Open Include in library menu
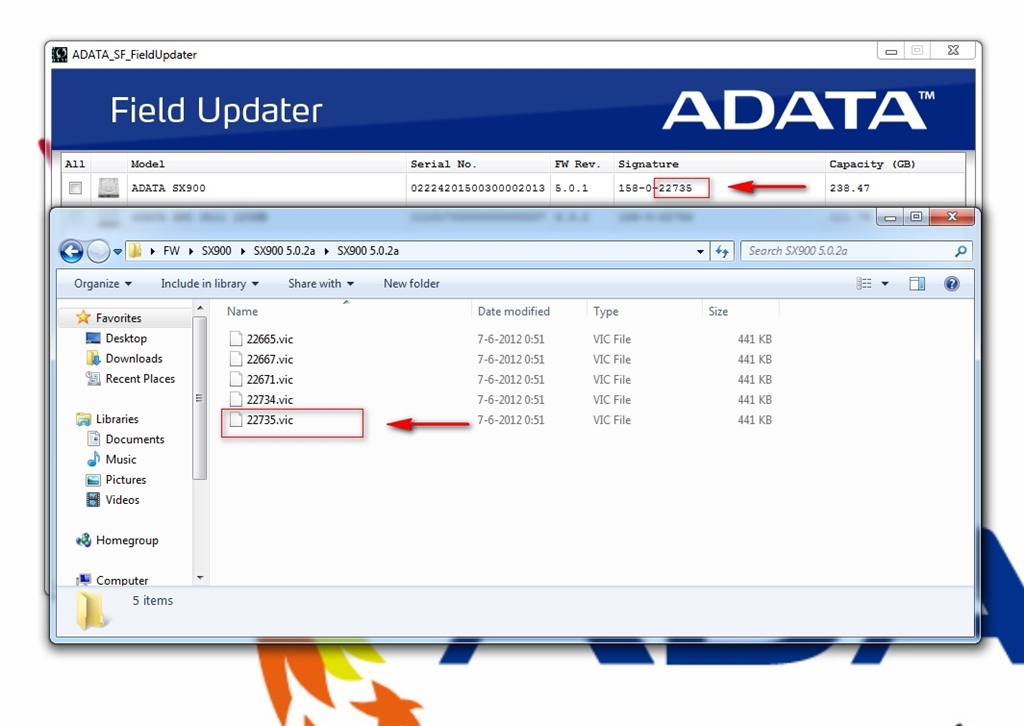Viewport: 1024px width, 726px height. pyautogui.click(x=210, y=283)
